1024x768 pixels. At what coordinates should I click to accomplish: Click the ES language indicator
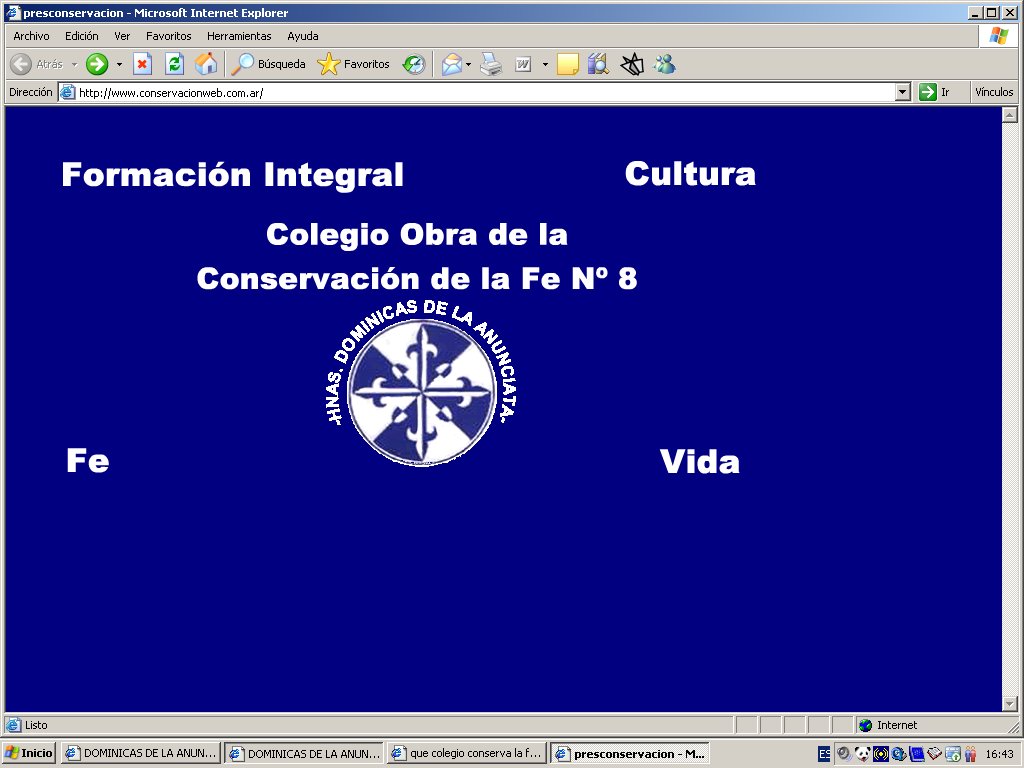click(x=824, y=754)
